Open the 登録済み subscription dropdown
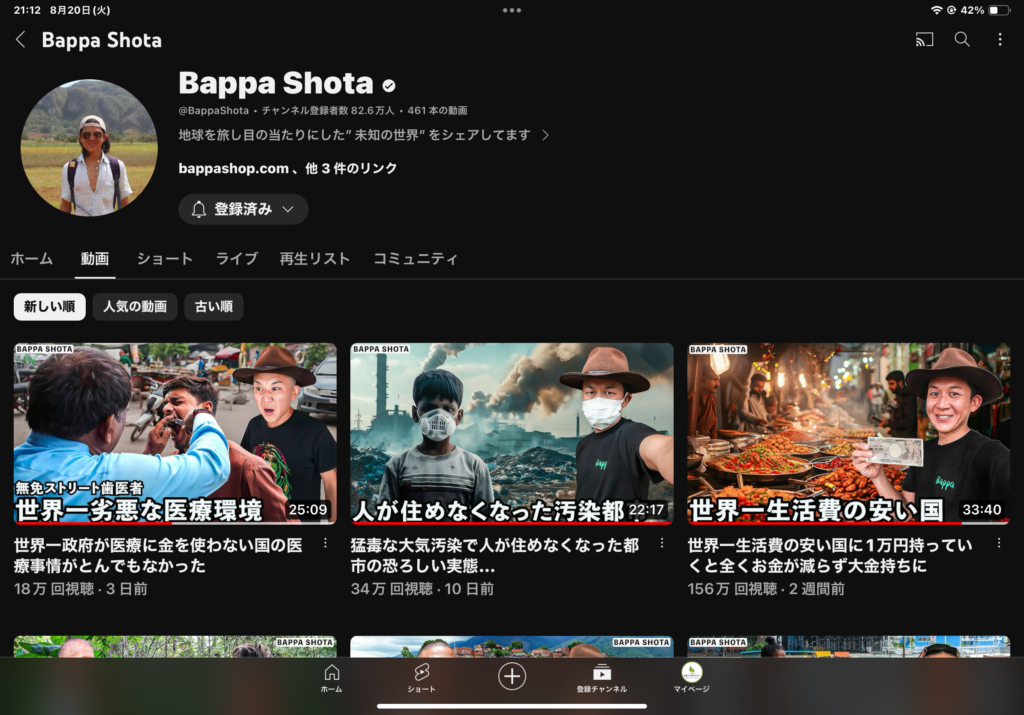 pos(243,209)
